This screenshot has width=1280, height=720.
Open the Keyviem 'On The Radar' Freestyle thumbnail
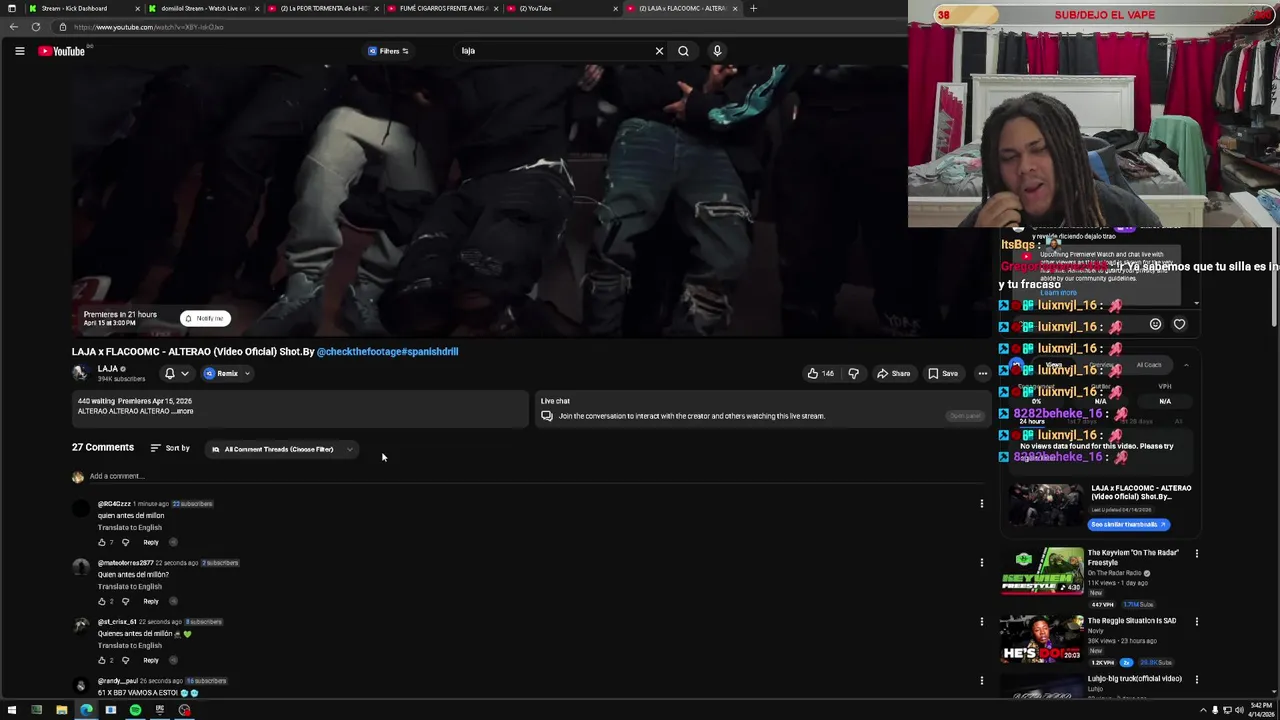1042,571
